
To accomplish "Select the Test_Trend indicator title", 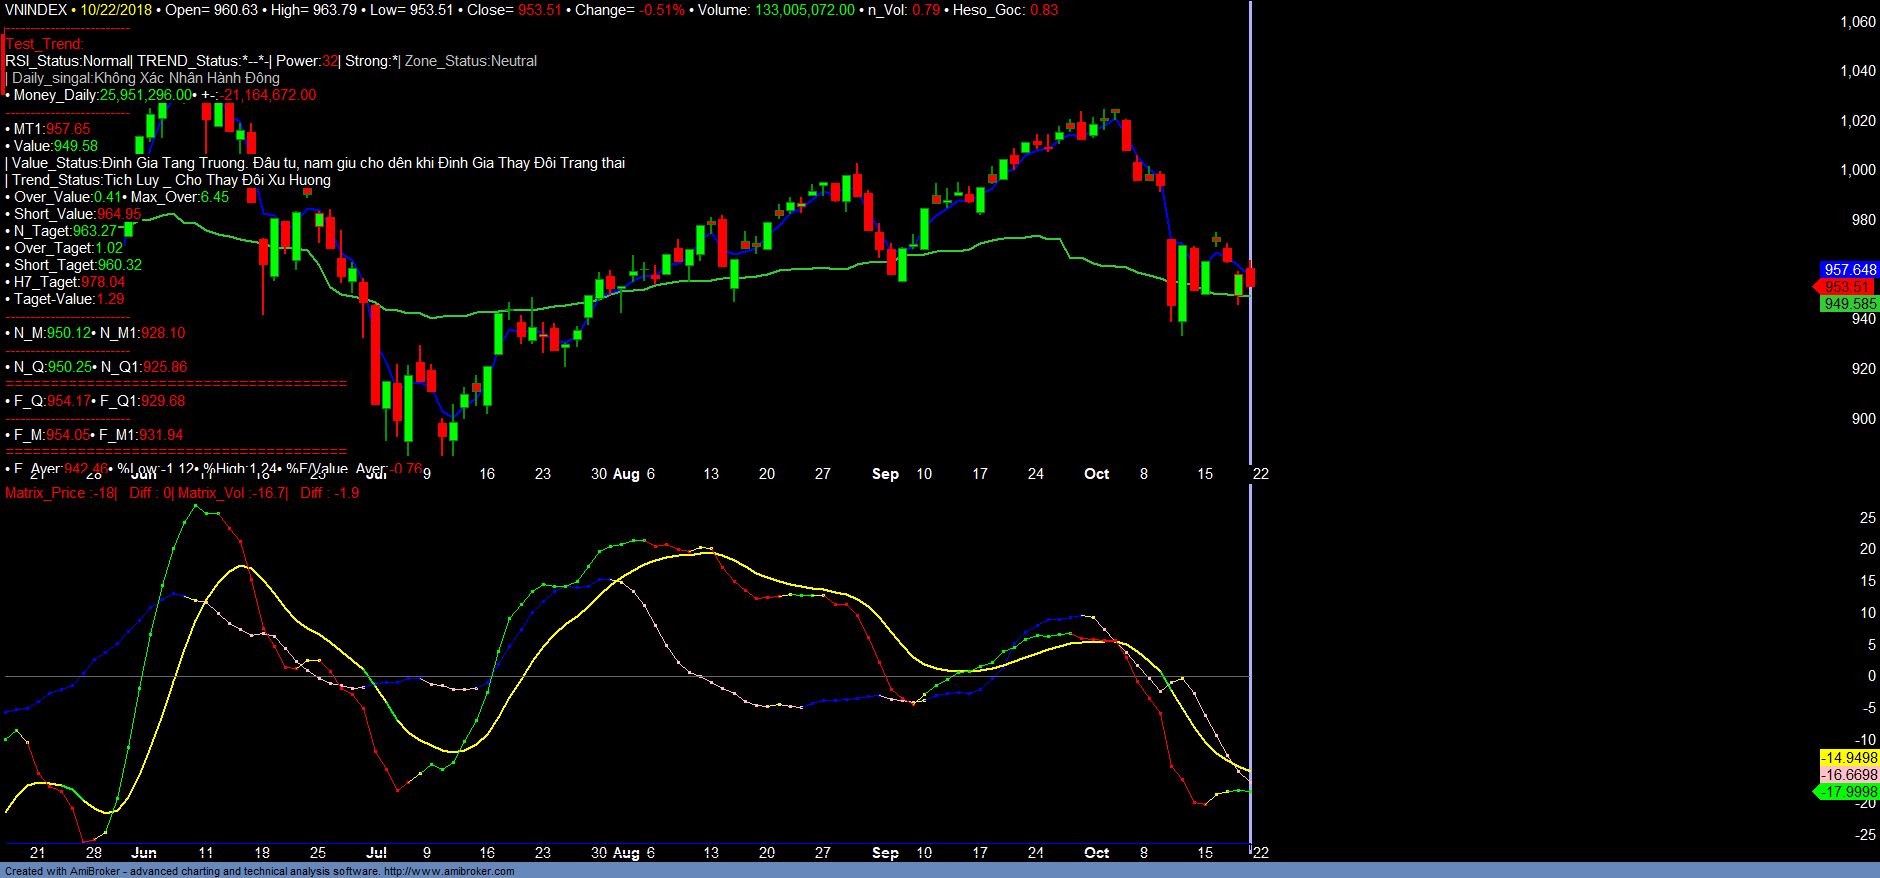I will pos(45,44).
